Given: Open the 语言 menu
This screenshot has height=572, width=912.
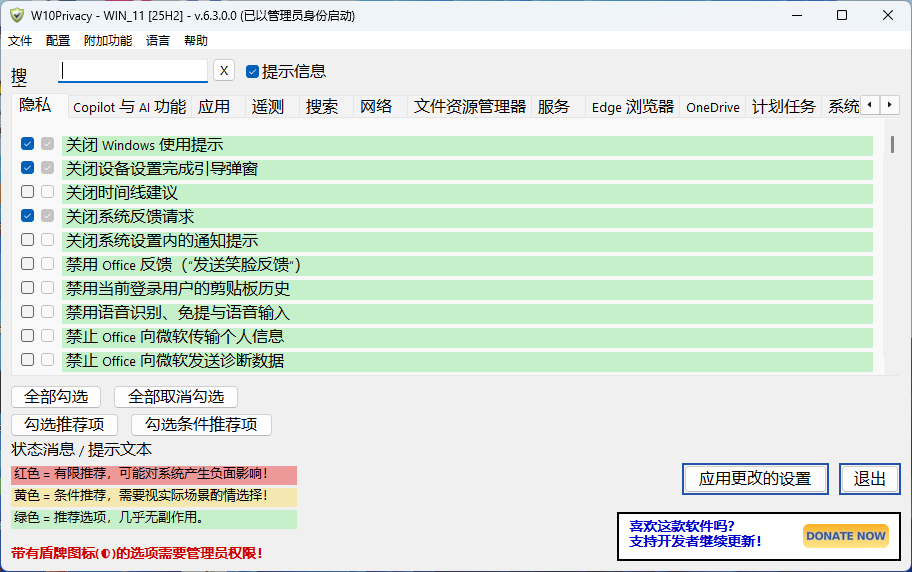Looking at the screenshot, I should point(158,41).
